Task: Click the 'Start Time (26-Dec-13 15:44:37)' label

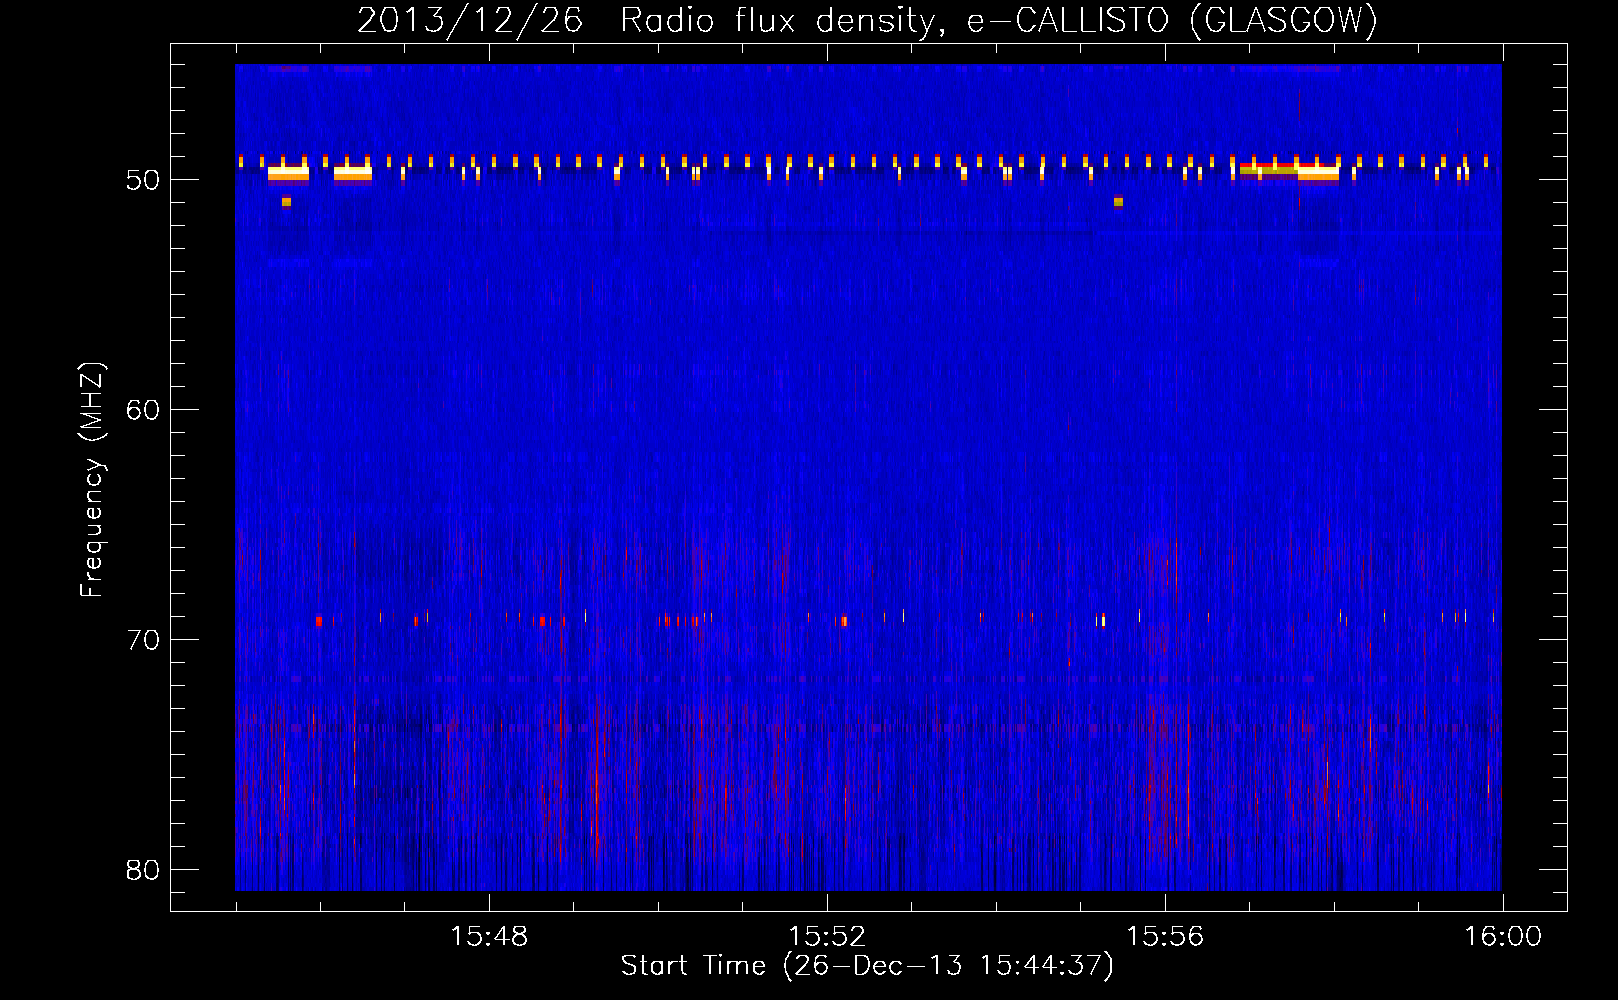Action: coord(867,966)
